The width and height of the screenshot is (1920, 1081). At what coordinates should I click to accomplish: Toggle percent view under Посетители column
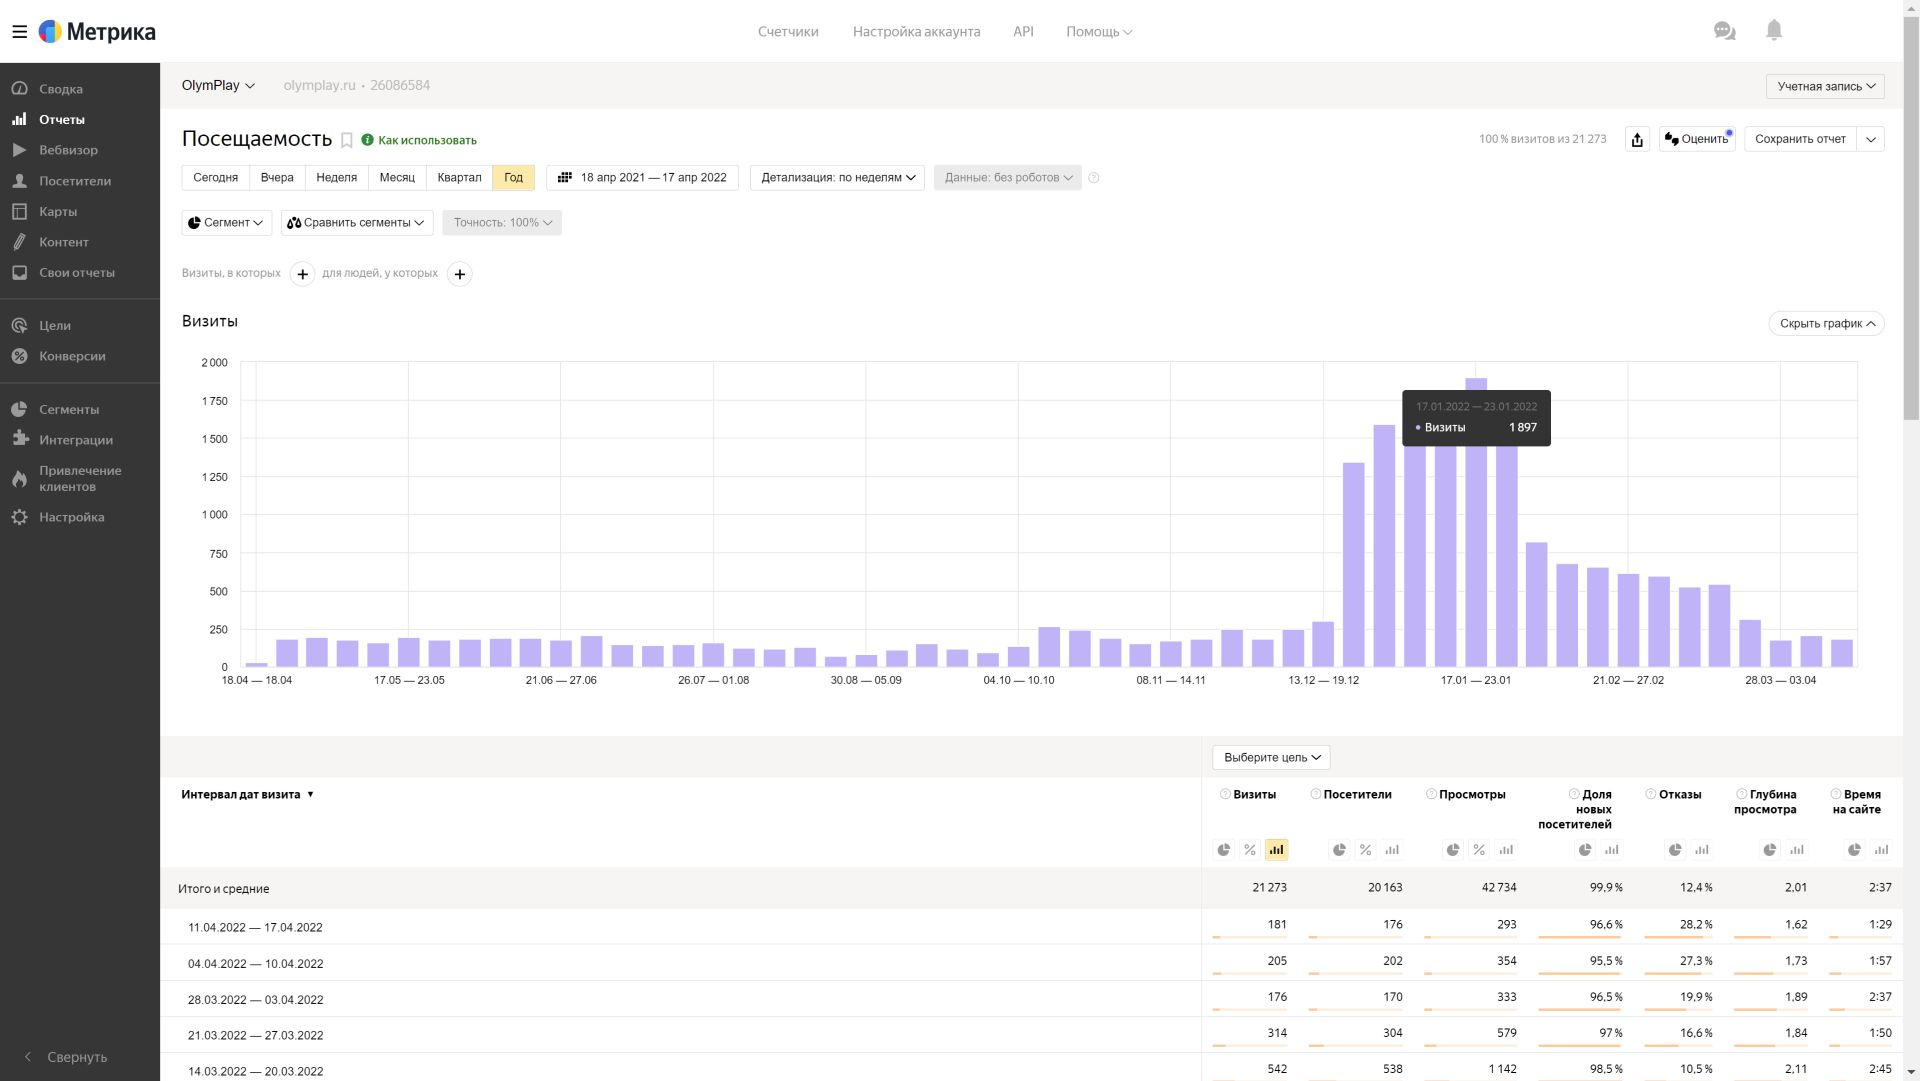[1365, 850]
